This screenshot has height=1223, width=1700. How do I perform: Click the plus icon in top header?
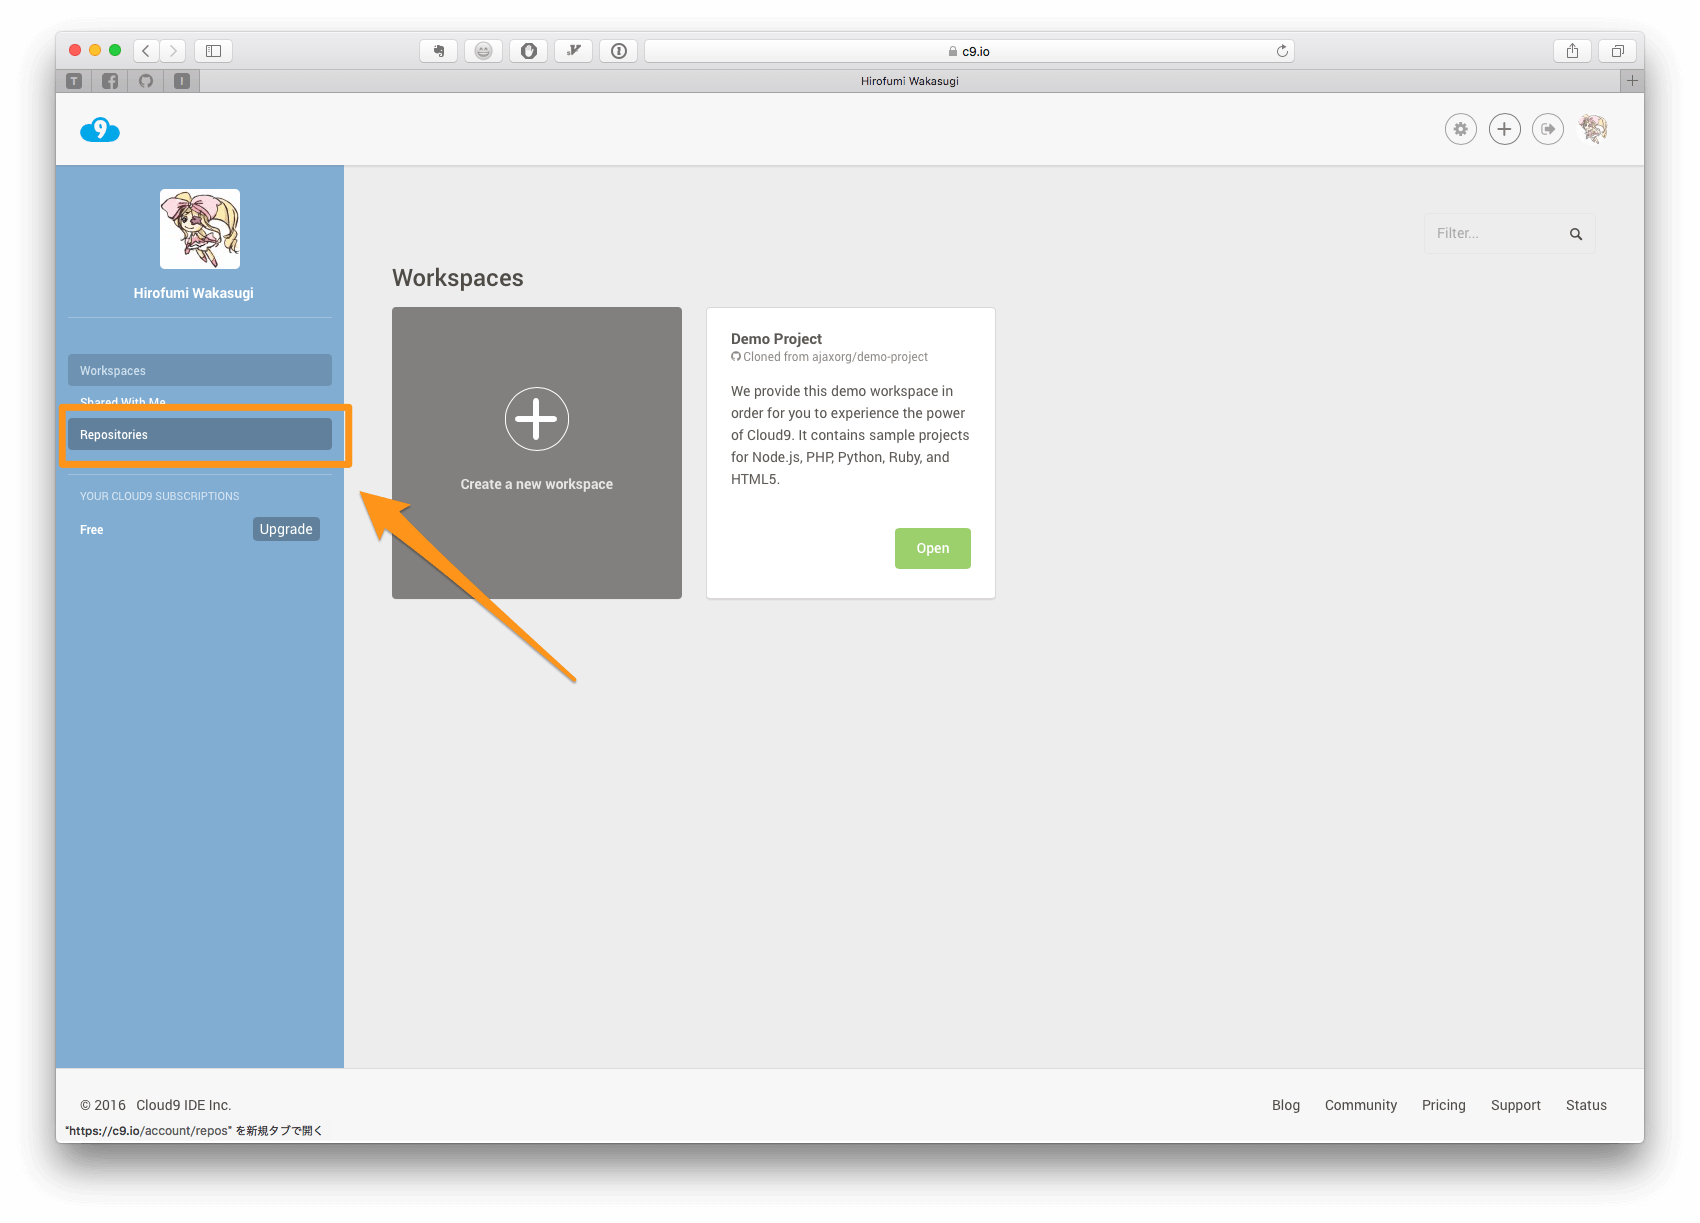coord(1504,129)
